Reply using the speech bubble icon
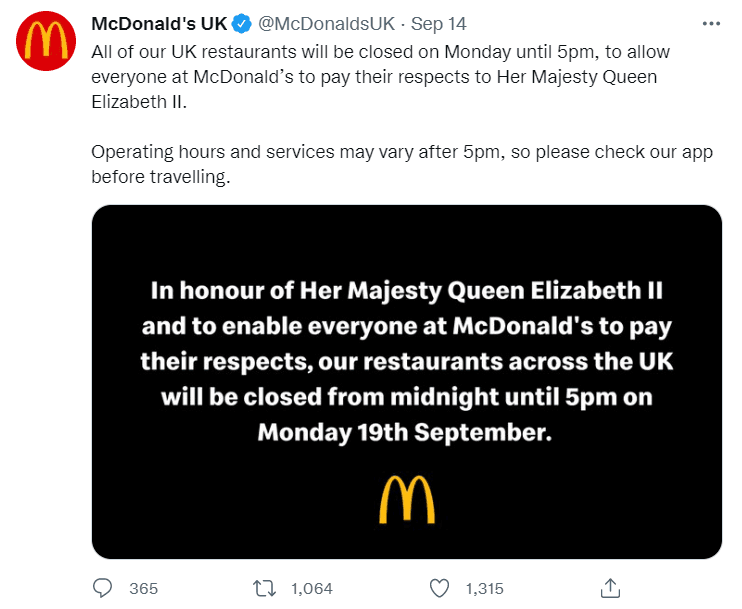This screenshot has height=609, width=742. coord(102,588)
